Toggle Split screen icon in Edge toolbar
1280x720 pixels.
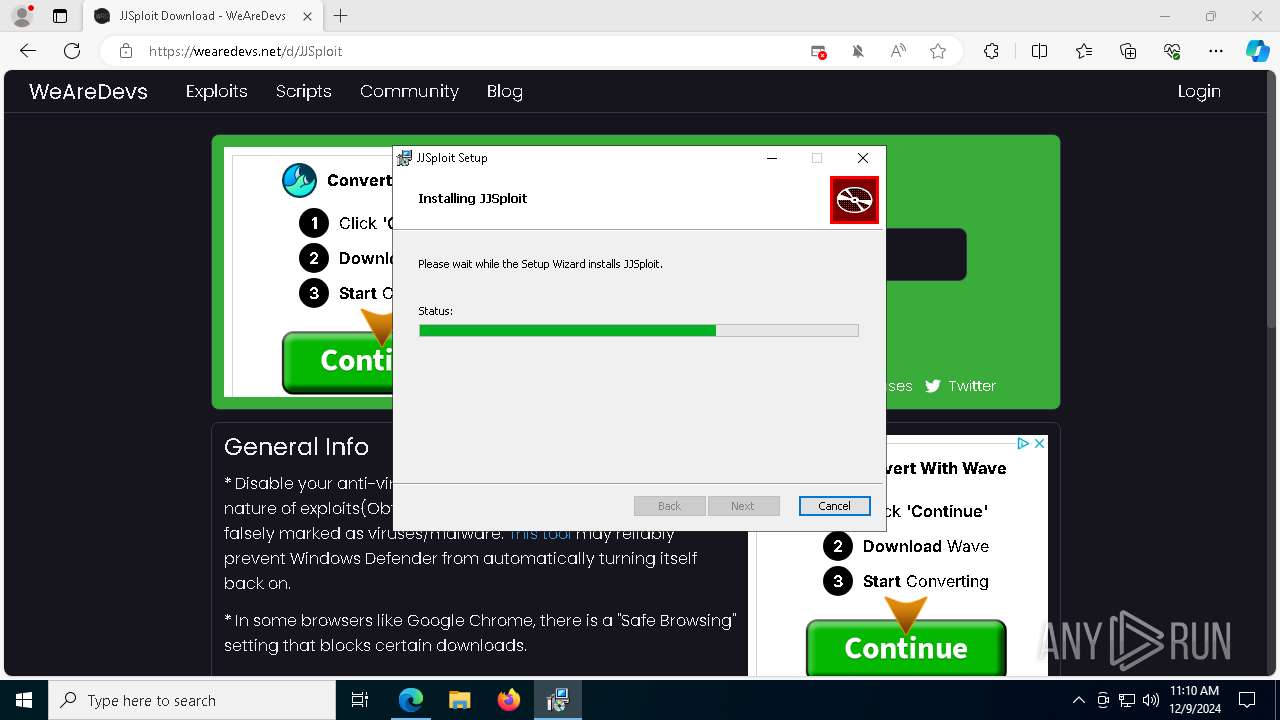1039,51
